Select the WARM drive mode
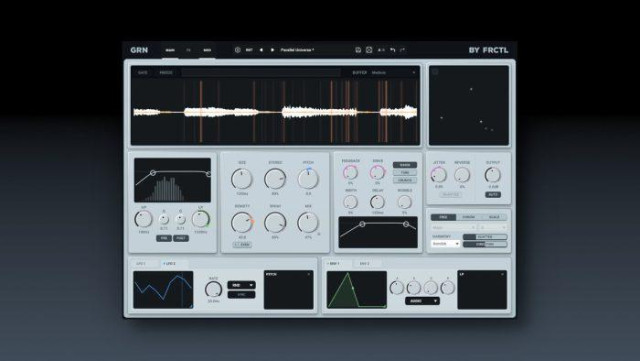 pyautogui.click(x=404, y=165)
